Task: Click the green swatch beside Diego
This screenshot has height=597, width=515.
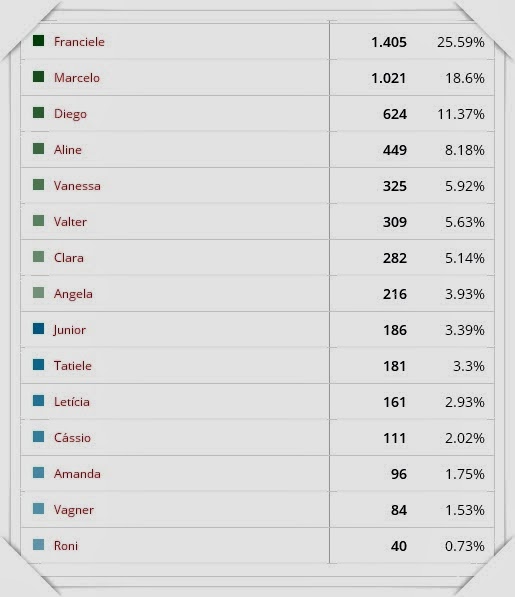Action: 38,113
